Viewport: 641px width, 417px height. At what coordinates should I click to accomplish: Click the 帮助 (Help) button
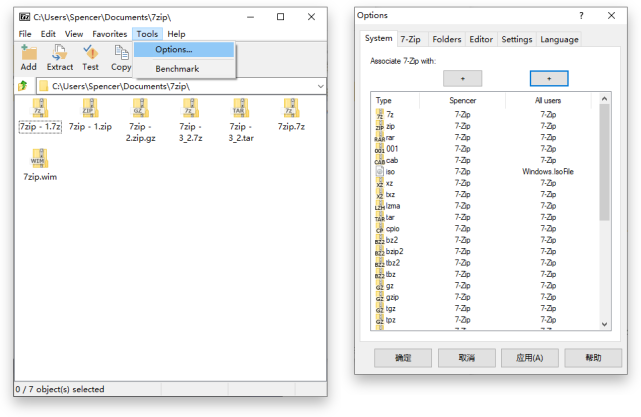click(x=593, y=358)
